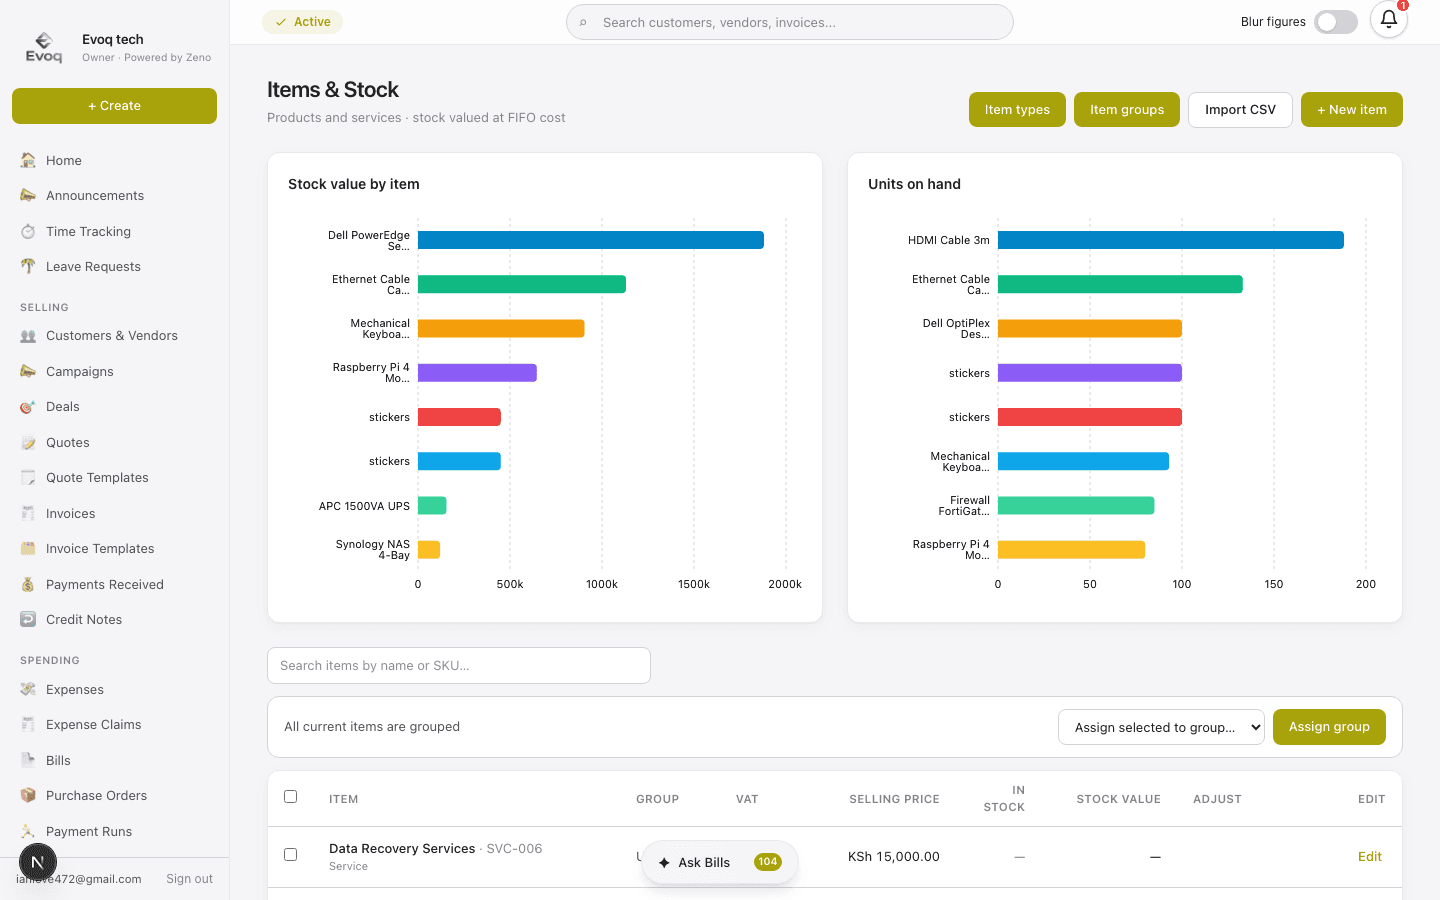
Task: Click the HDMI Cable 3m units bar
Action: tap(1171, 240)
